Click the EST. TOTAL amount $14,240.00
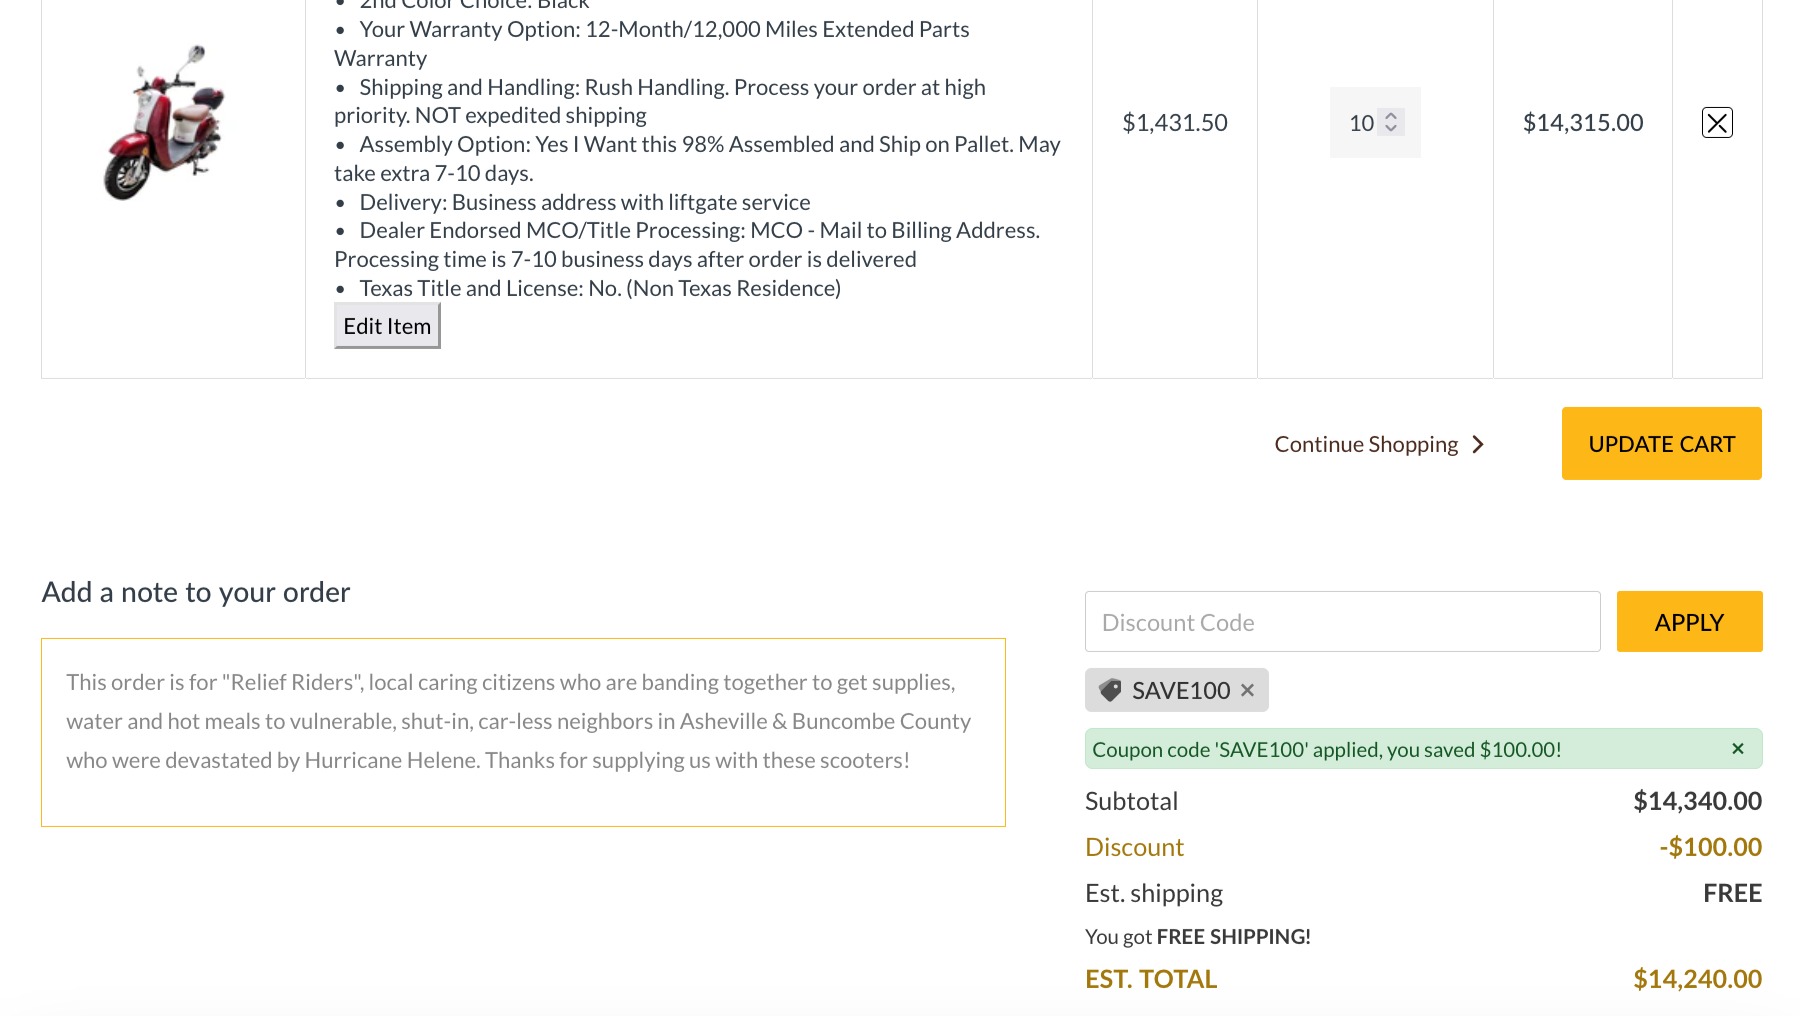The image size is (1800, 1016). [x=1697, y=979]
